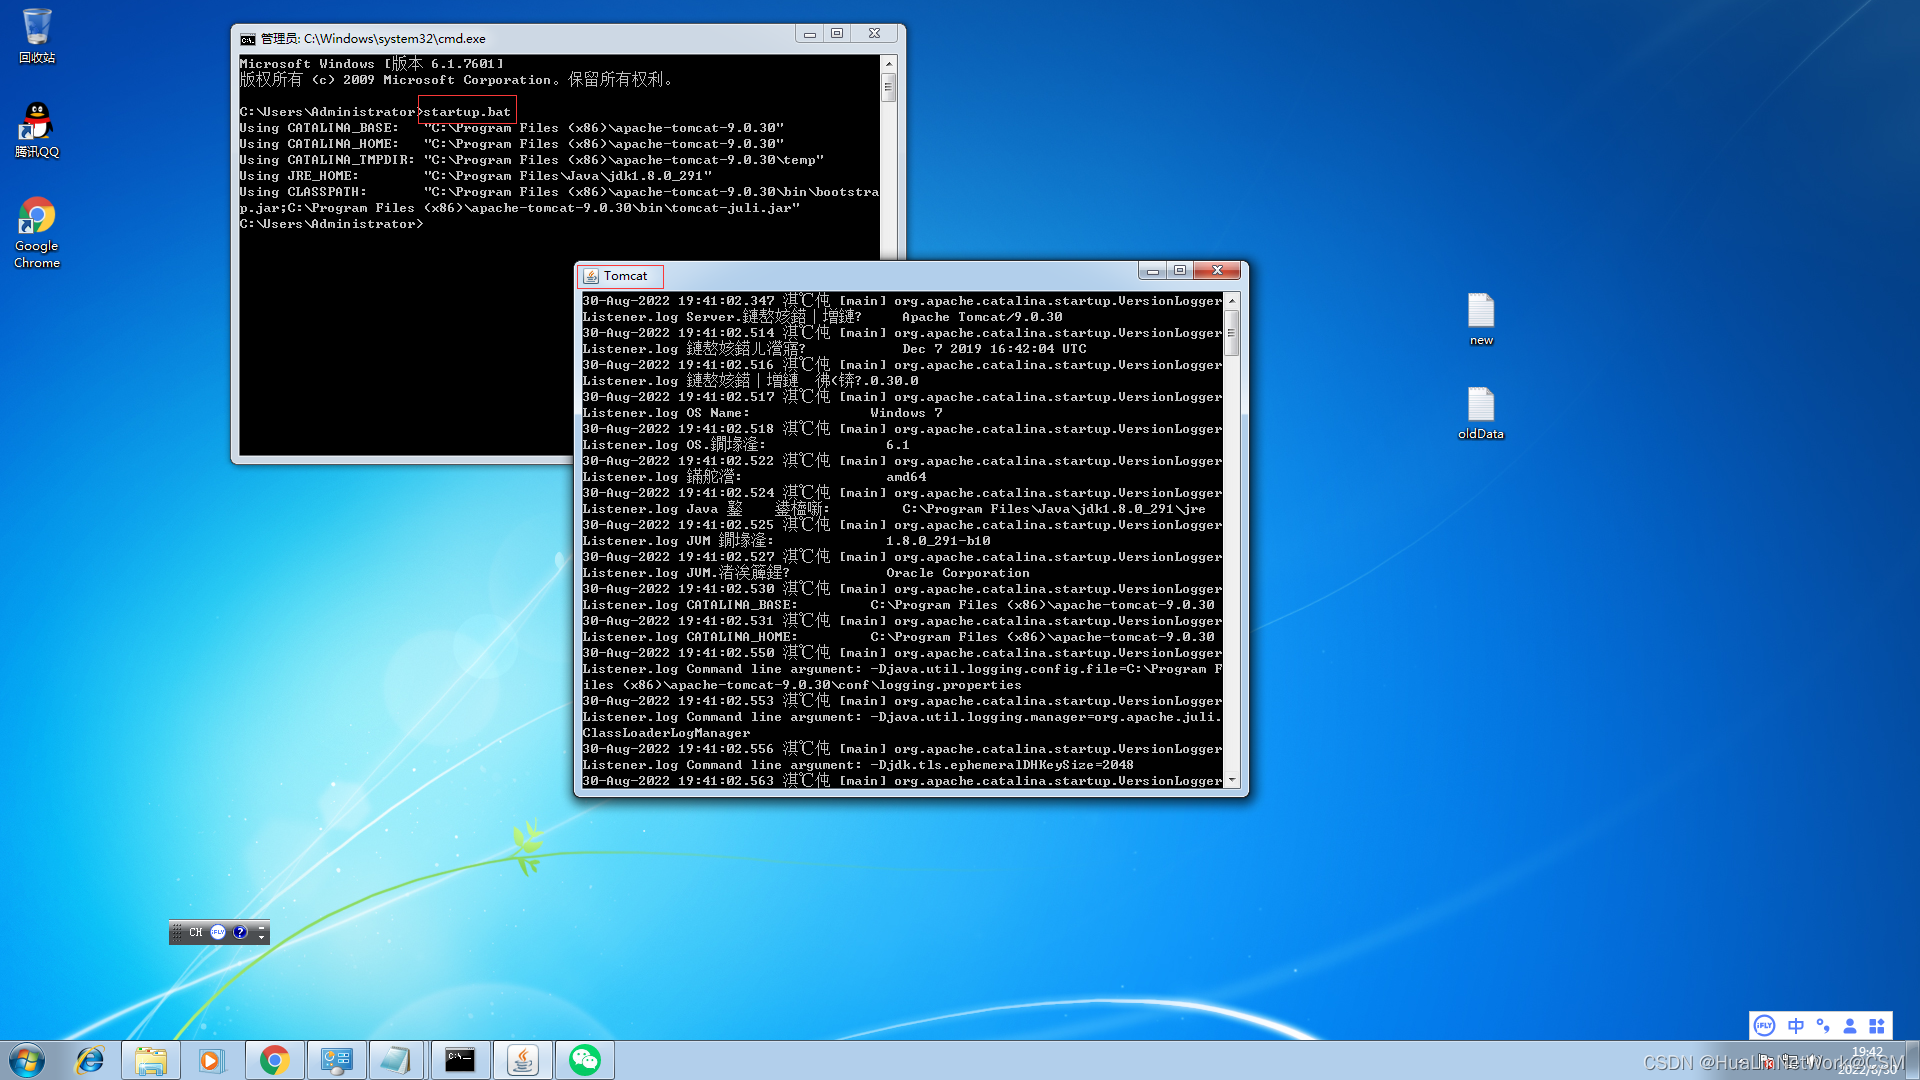The width and height of the screenshot is (1920, 1080).
Task: Minimize the language bar
Action: [x=262, y=927]
